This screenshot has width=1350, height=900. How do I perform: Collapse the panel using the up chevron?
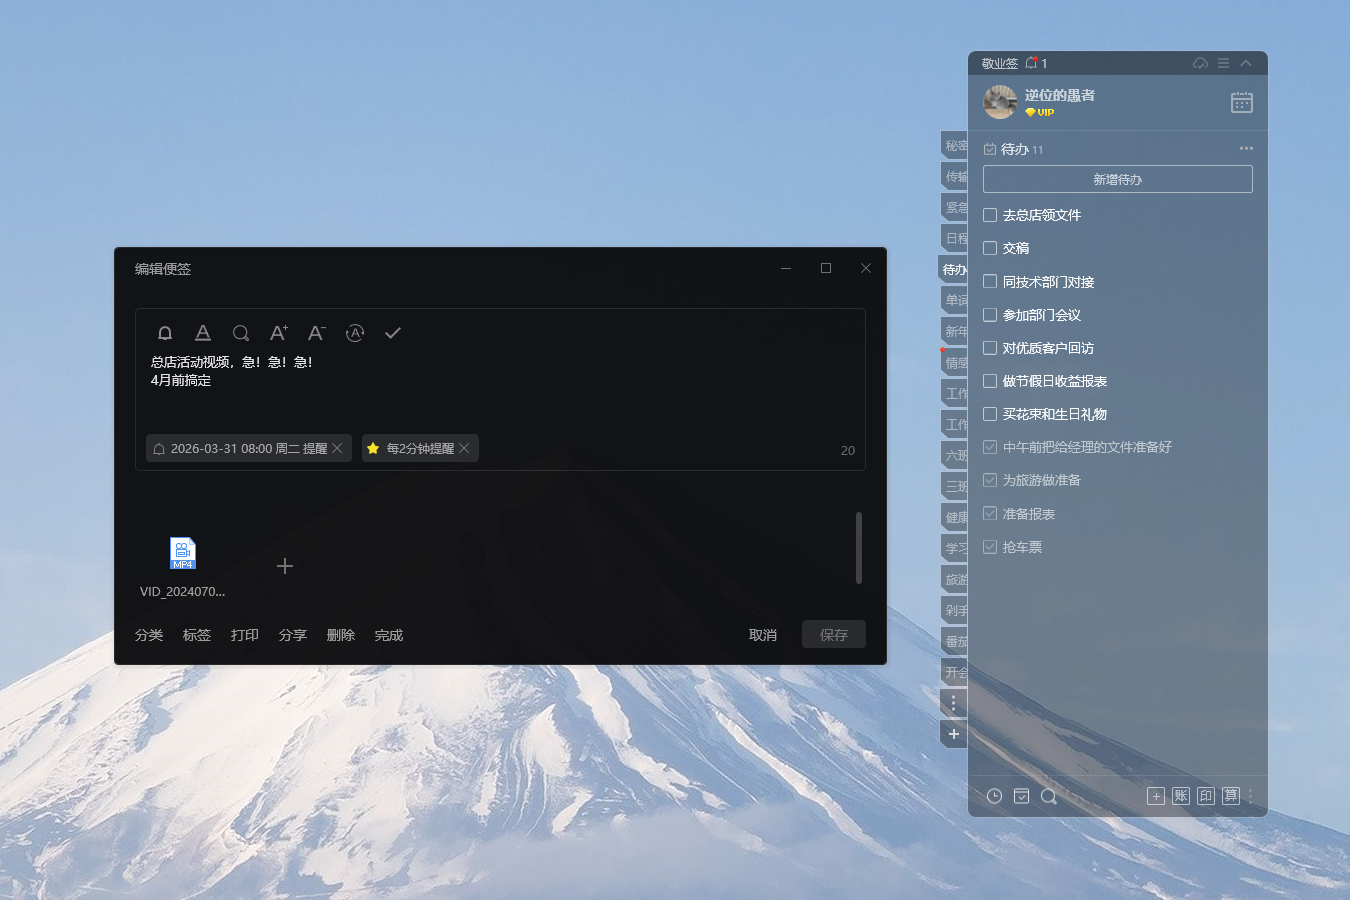coord(1246,63)
